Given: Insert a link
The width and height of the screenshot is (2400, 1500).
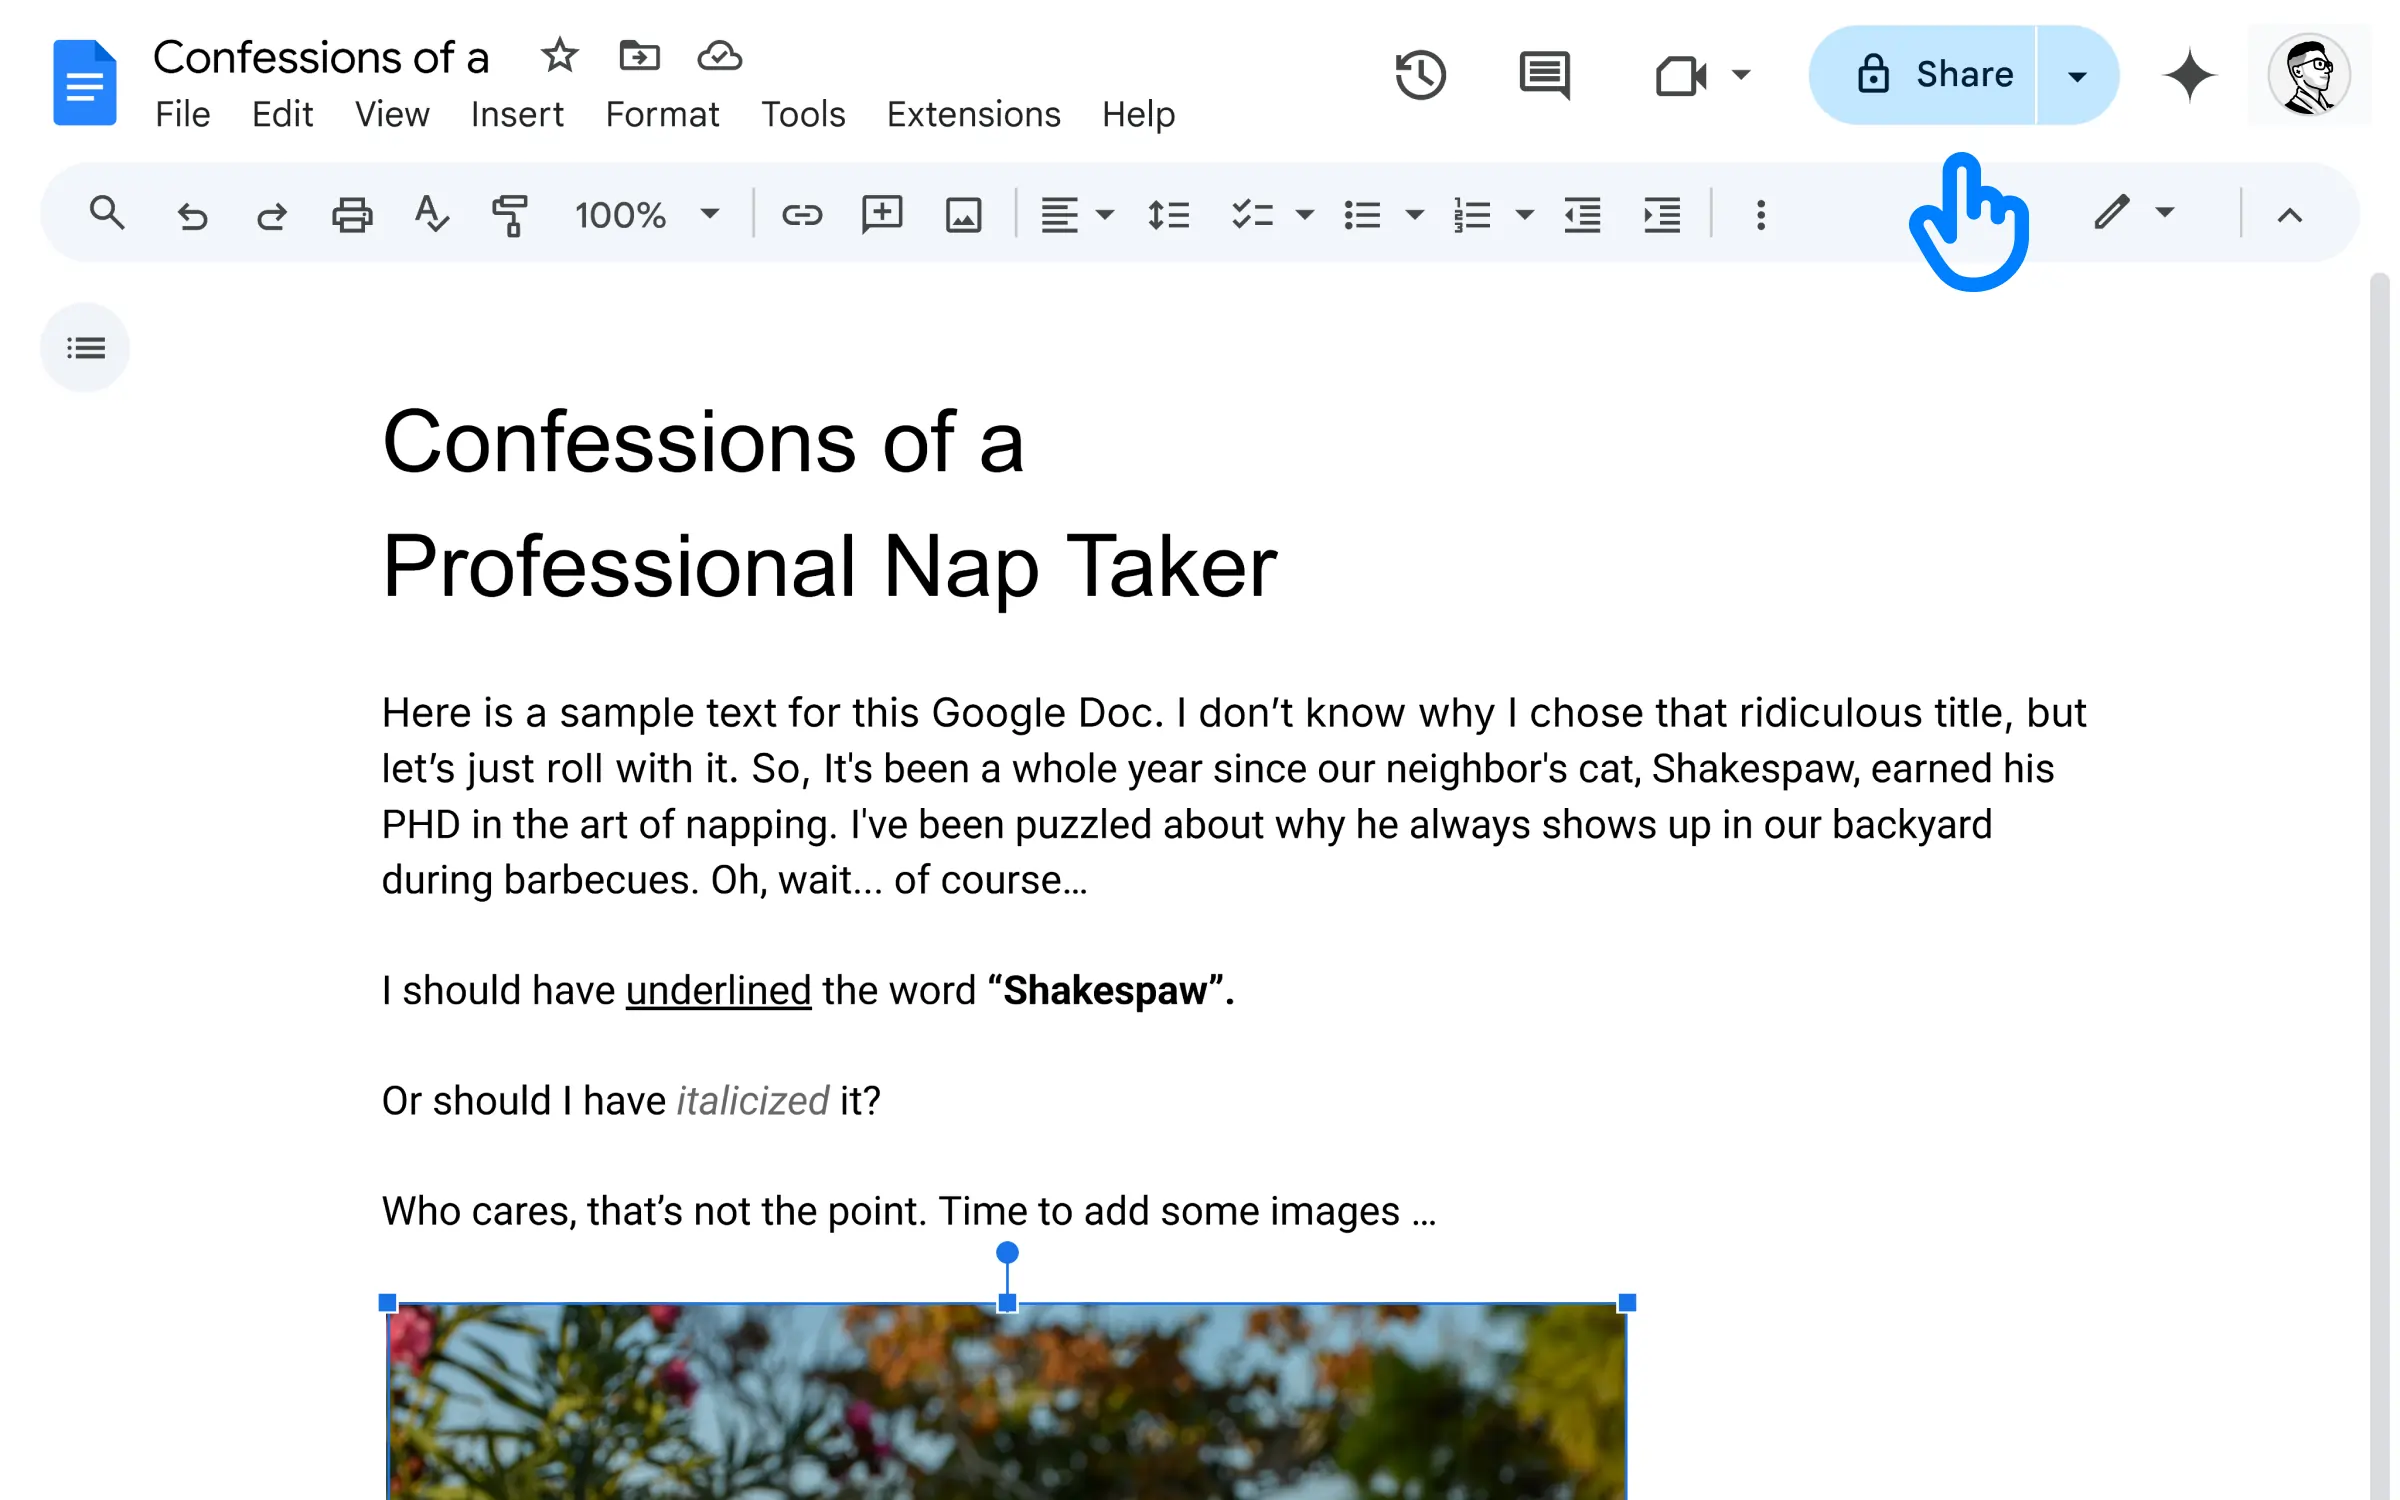Looking at the screenshot, I should click(x=801, y=215).
